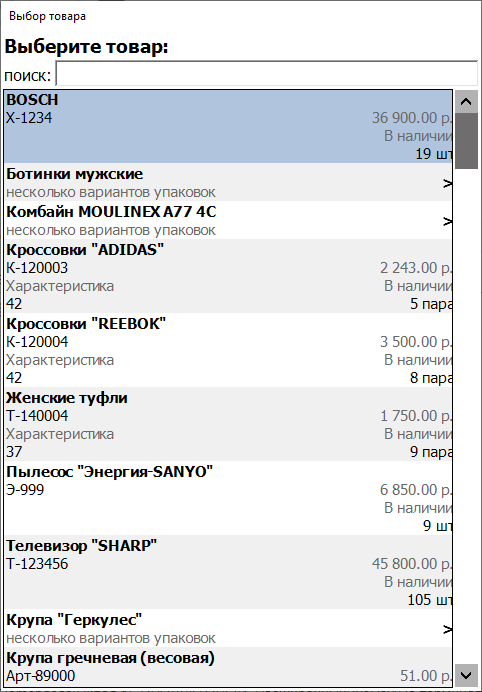The image size is (482, 692).
Task: Select the BOSCH X-1234 product
Action: point(228,127)
